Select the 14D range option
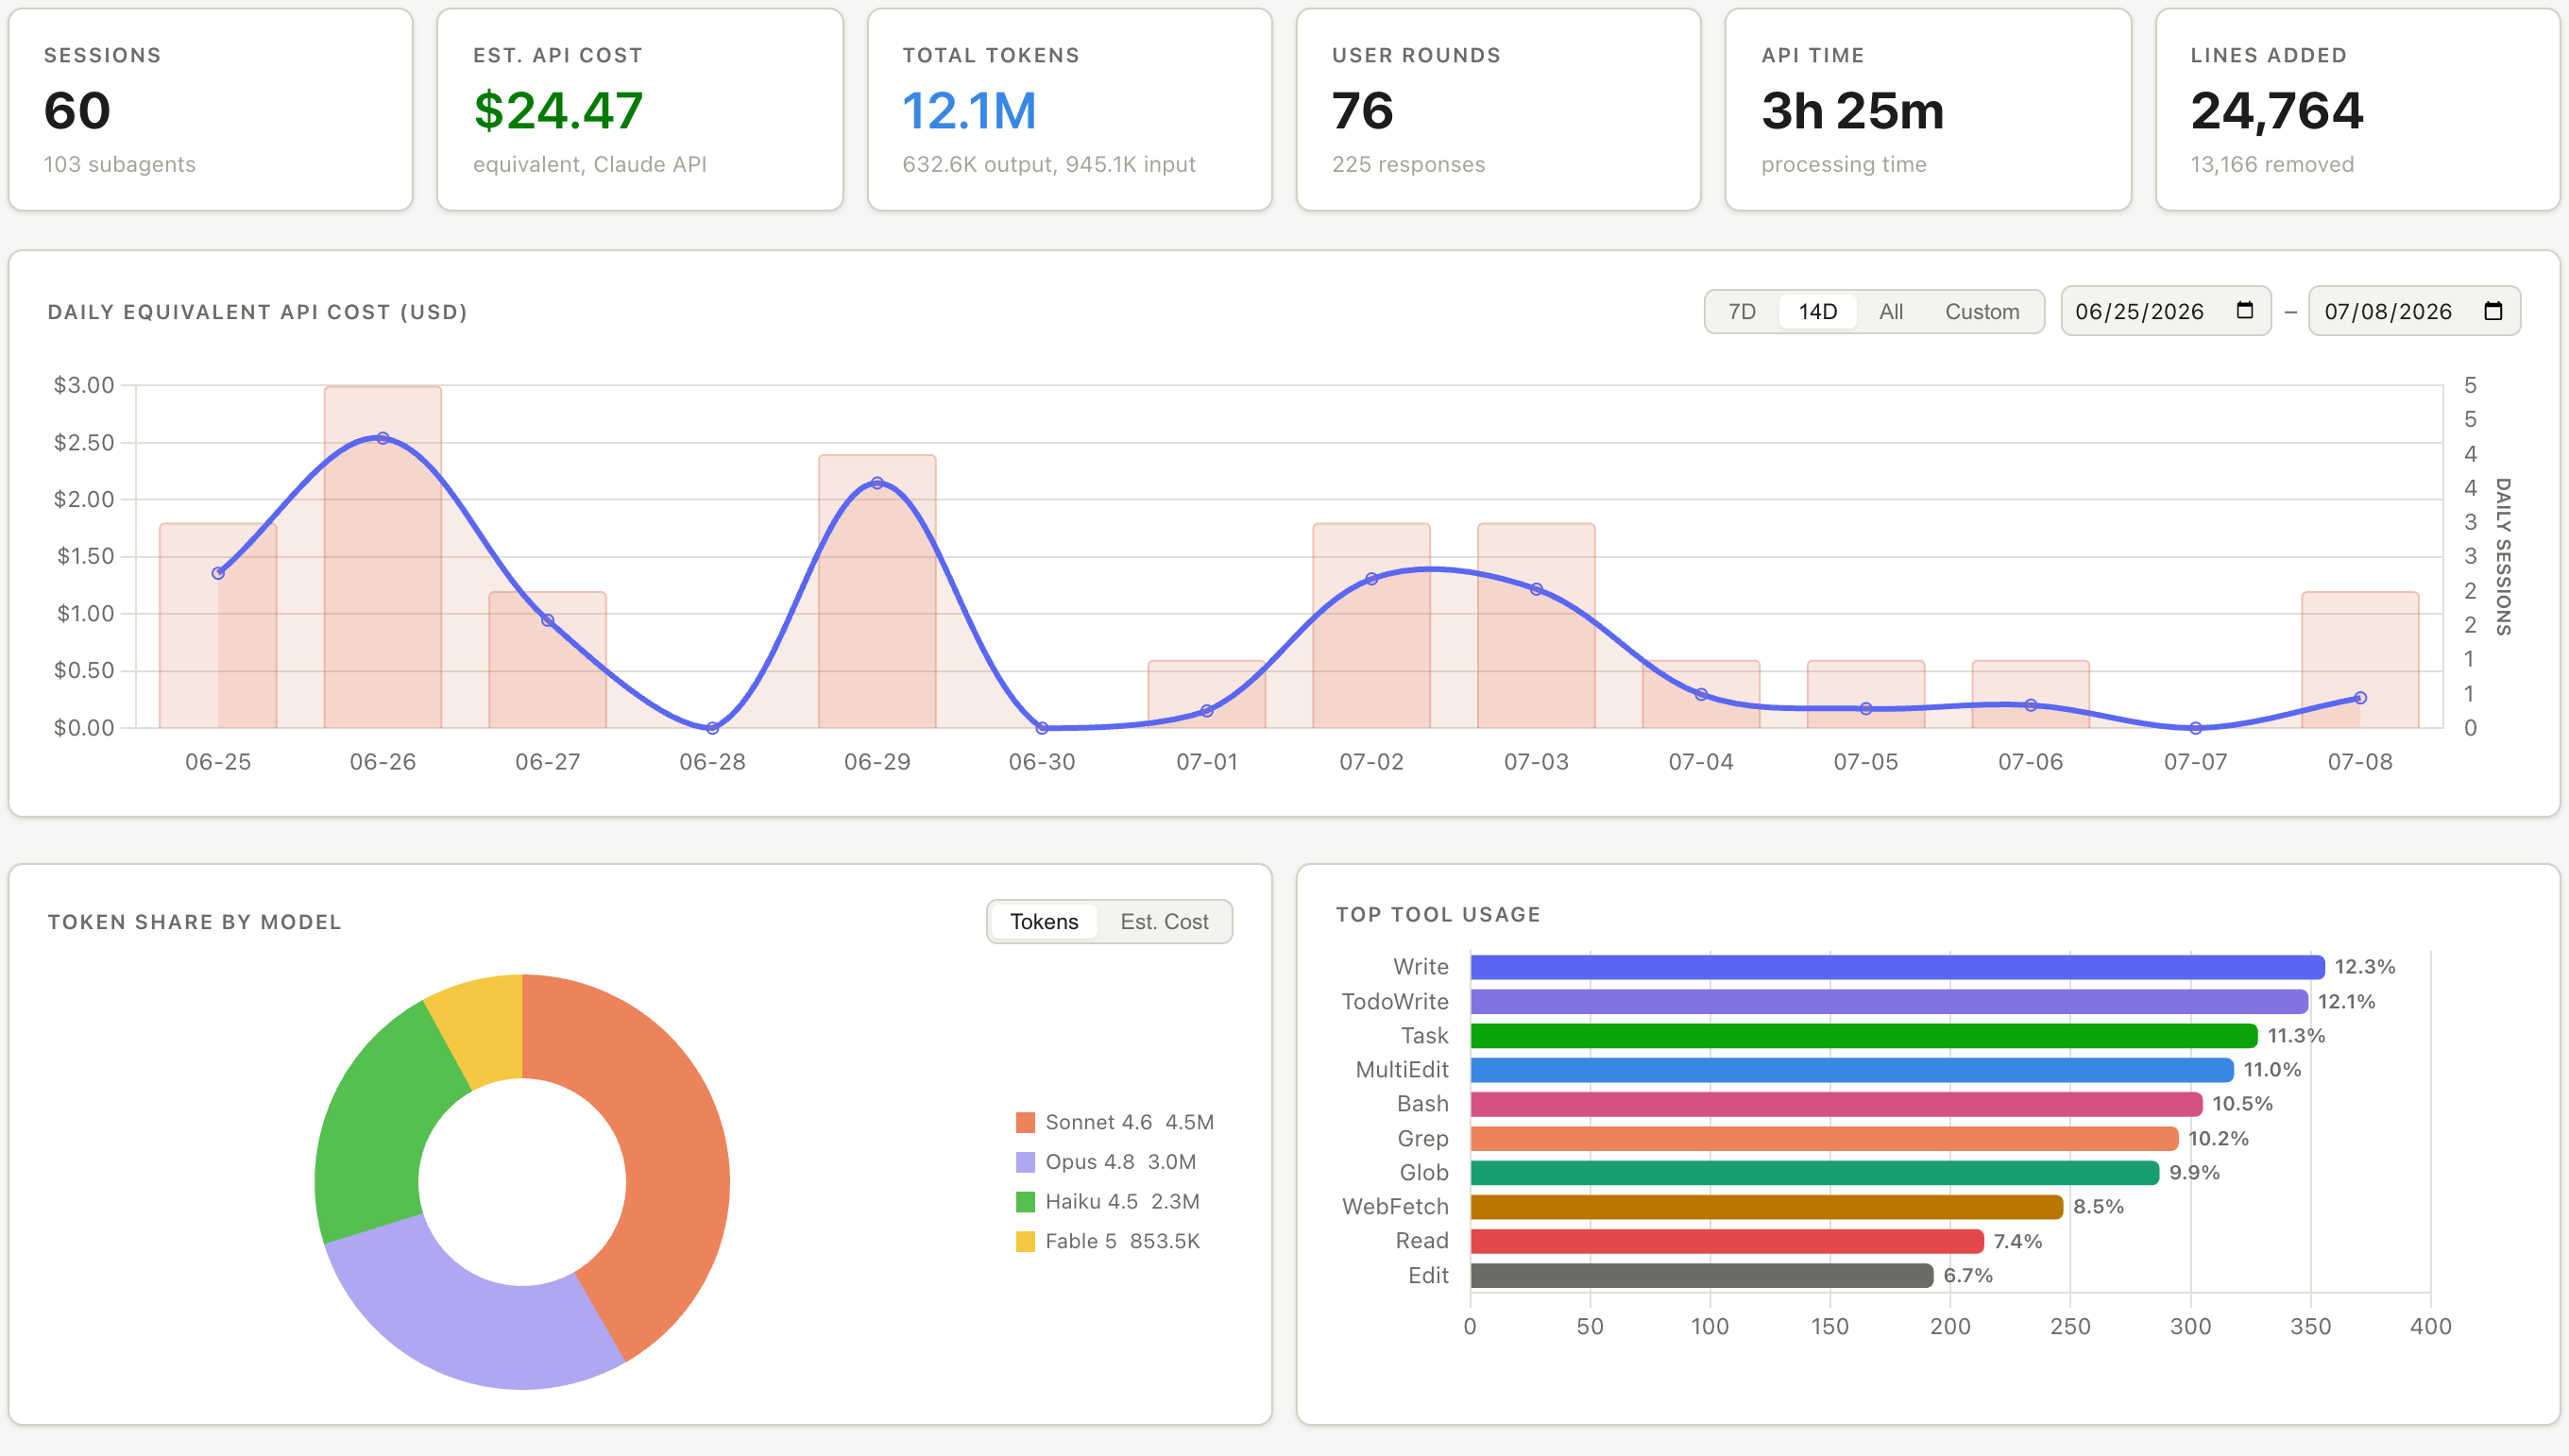 point(1817,311)
